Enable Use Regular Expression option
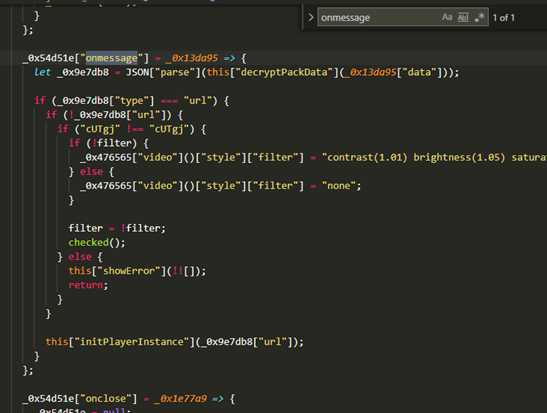Viewport: 547px width, 413px height. point(480,17)
